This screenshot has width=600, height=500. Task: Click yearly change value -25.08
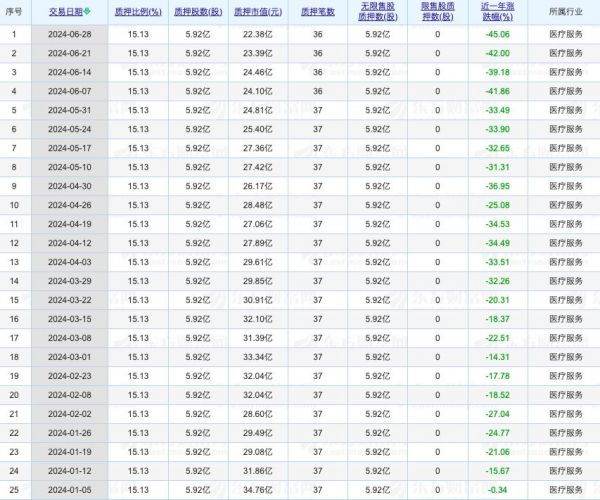[x=497, y=205]
